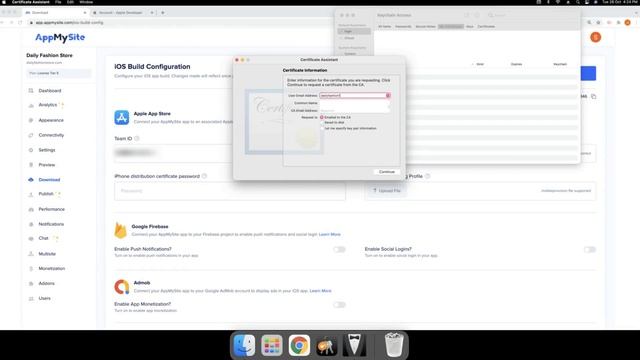Open the orange user avatar on AppMySite page
640x360 pixels.
(596, 37)
